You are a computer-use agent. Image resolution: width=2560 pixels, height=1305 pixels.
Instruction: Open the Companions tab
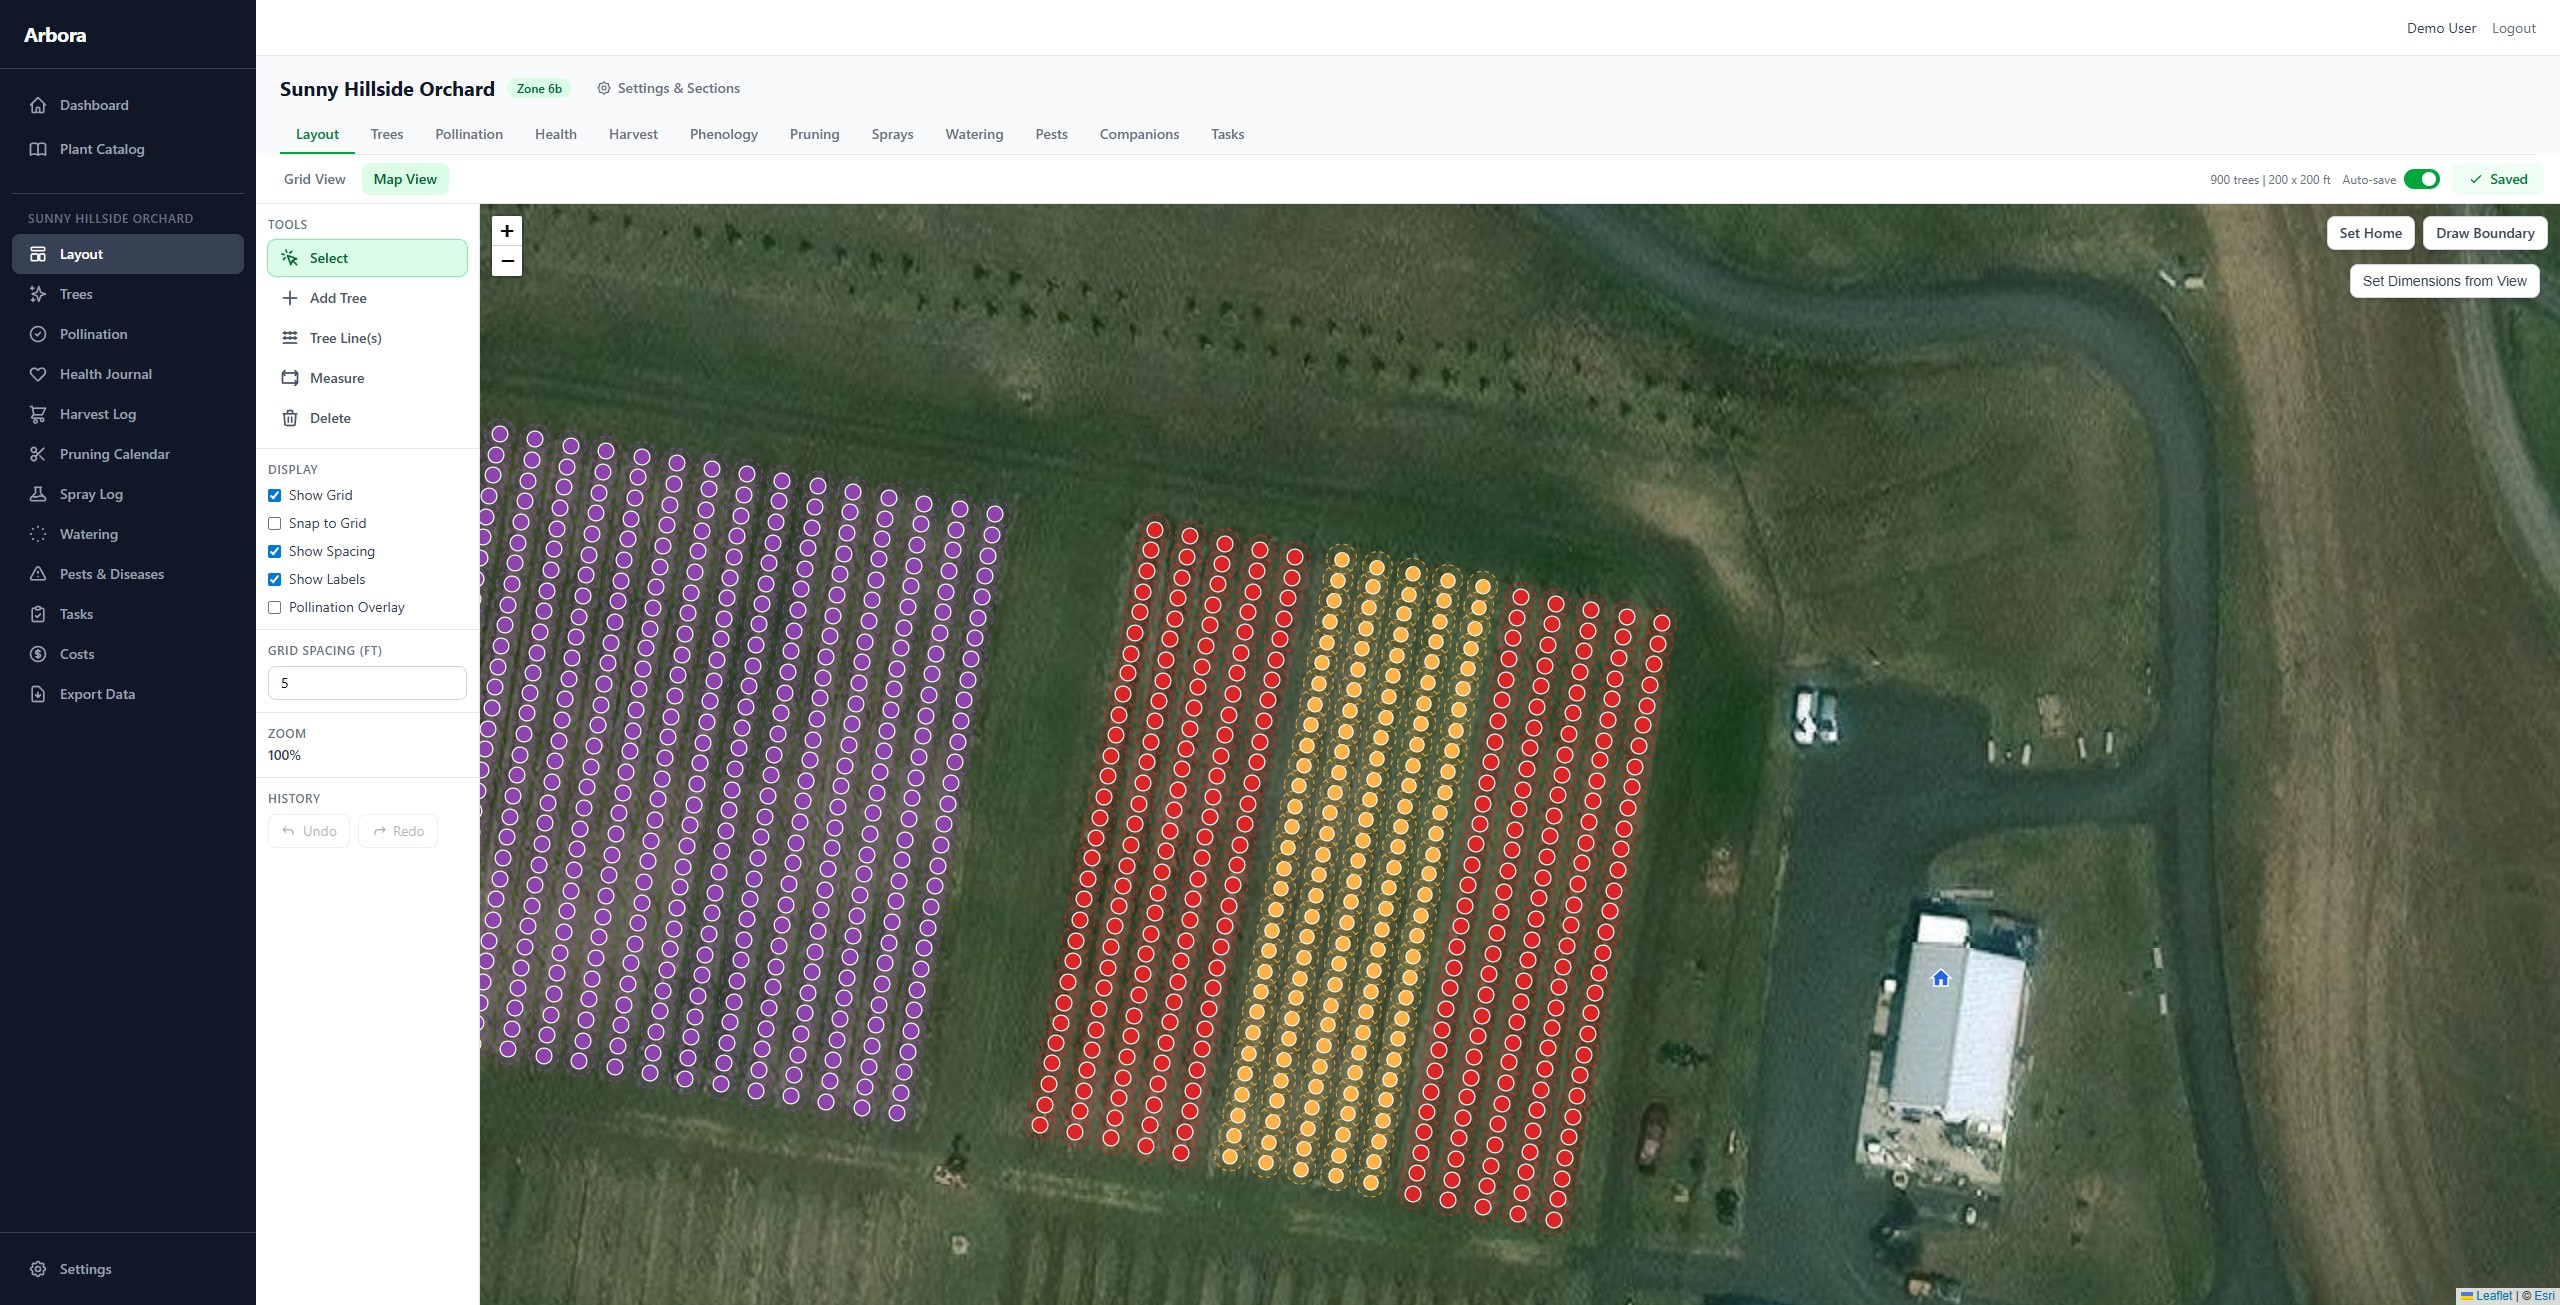click(x=1138, y=134)
